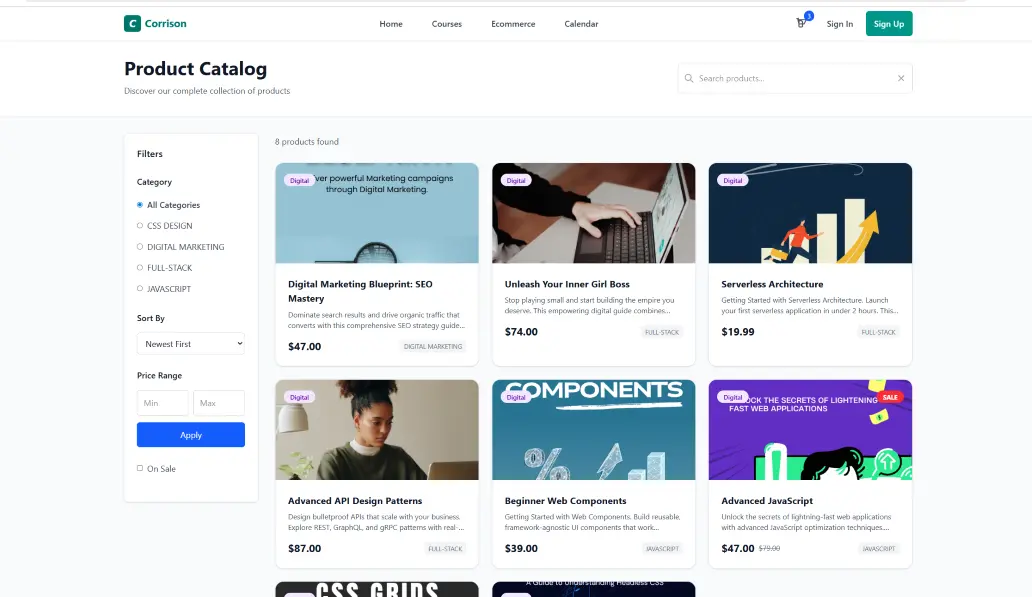Click the FULL-STACK tag on Advanced API Design Patterns
Screen dimensions: 1032x597
[446, 548]
